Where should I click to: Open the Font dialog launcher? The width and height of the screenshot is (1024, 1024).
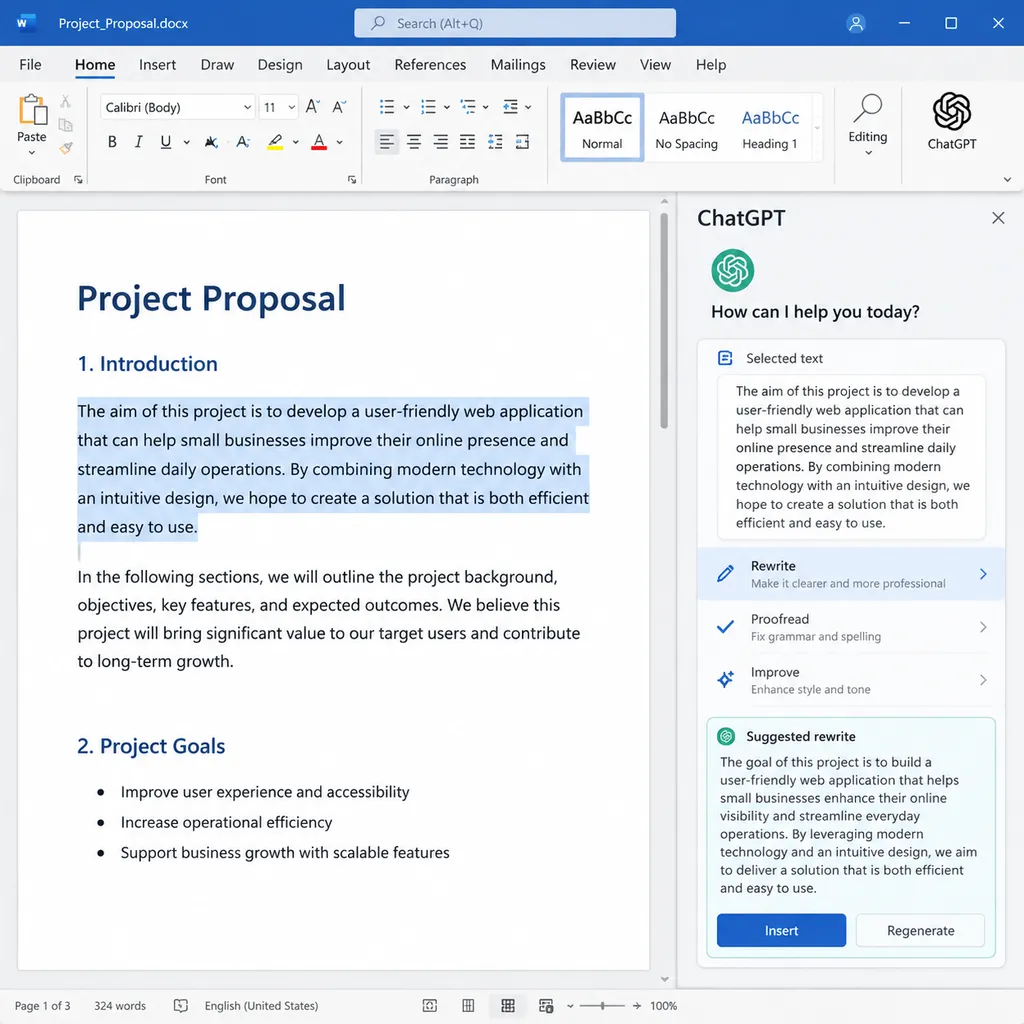tap(352, 180)
